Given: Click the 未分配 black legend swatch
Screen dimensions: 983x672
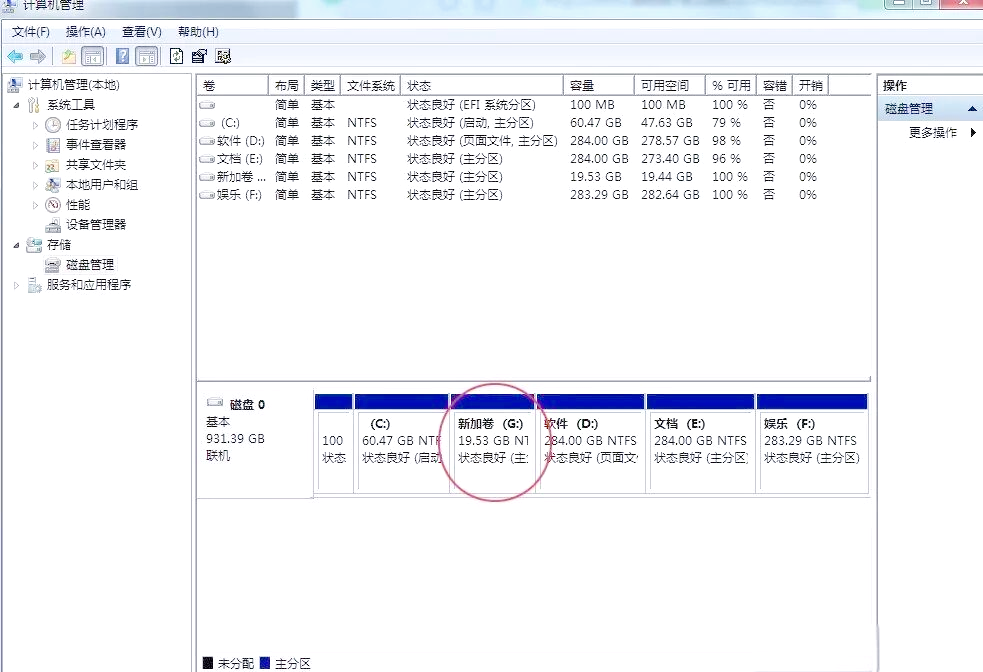Looking at the screenshot, I should click(x=208, y=663).
